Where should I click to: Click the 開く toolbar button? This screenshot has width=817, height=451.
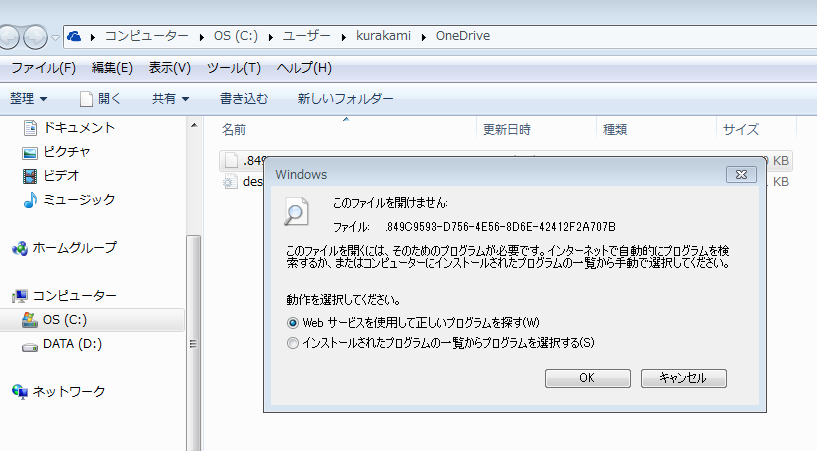click(101, 98)
